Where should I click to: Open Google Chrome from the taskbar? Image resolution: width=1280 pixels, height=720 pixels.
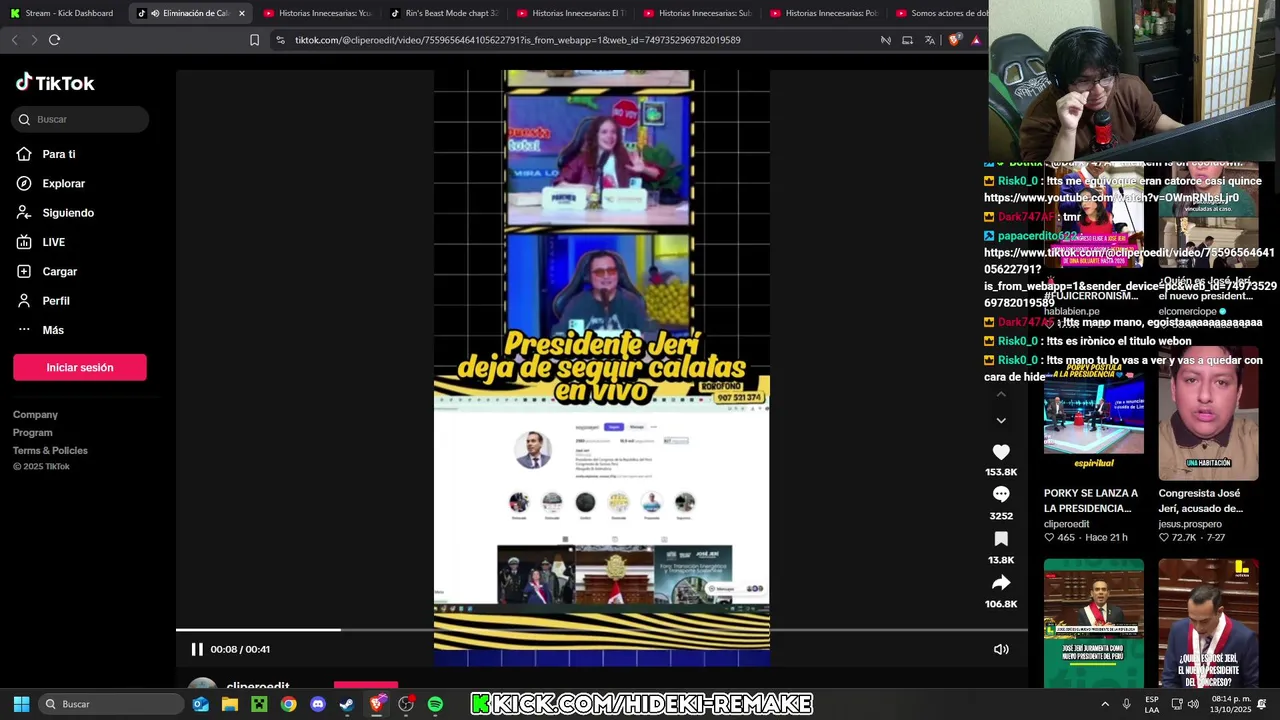[288, 704]
